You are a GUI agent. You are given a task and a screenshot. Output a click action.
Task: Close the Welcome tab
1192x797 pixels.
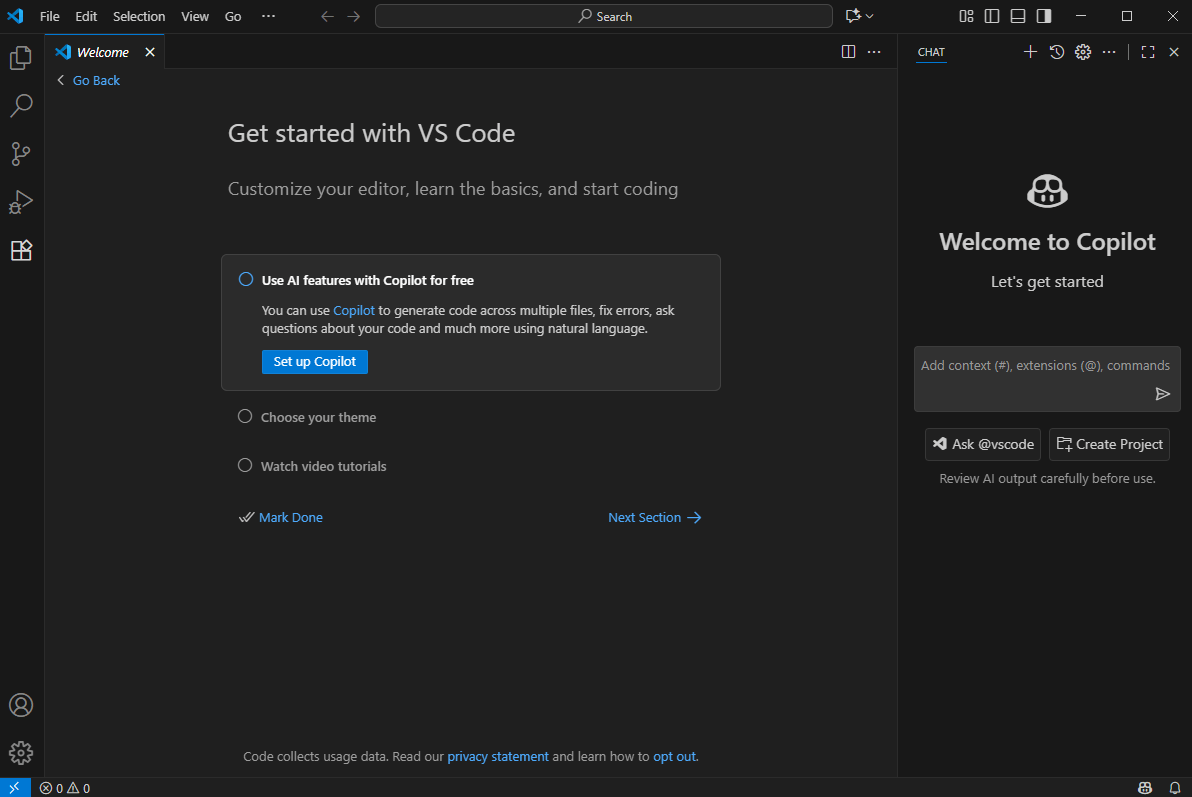coord(150,52)
